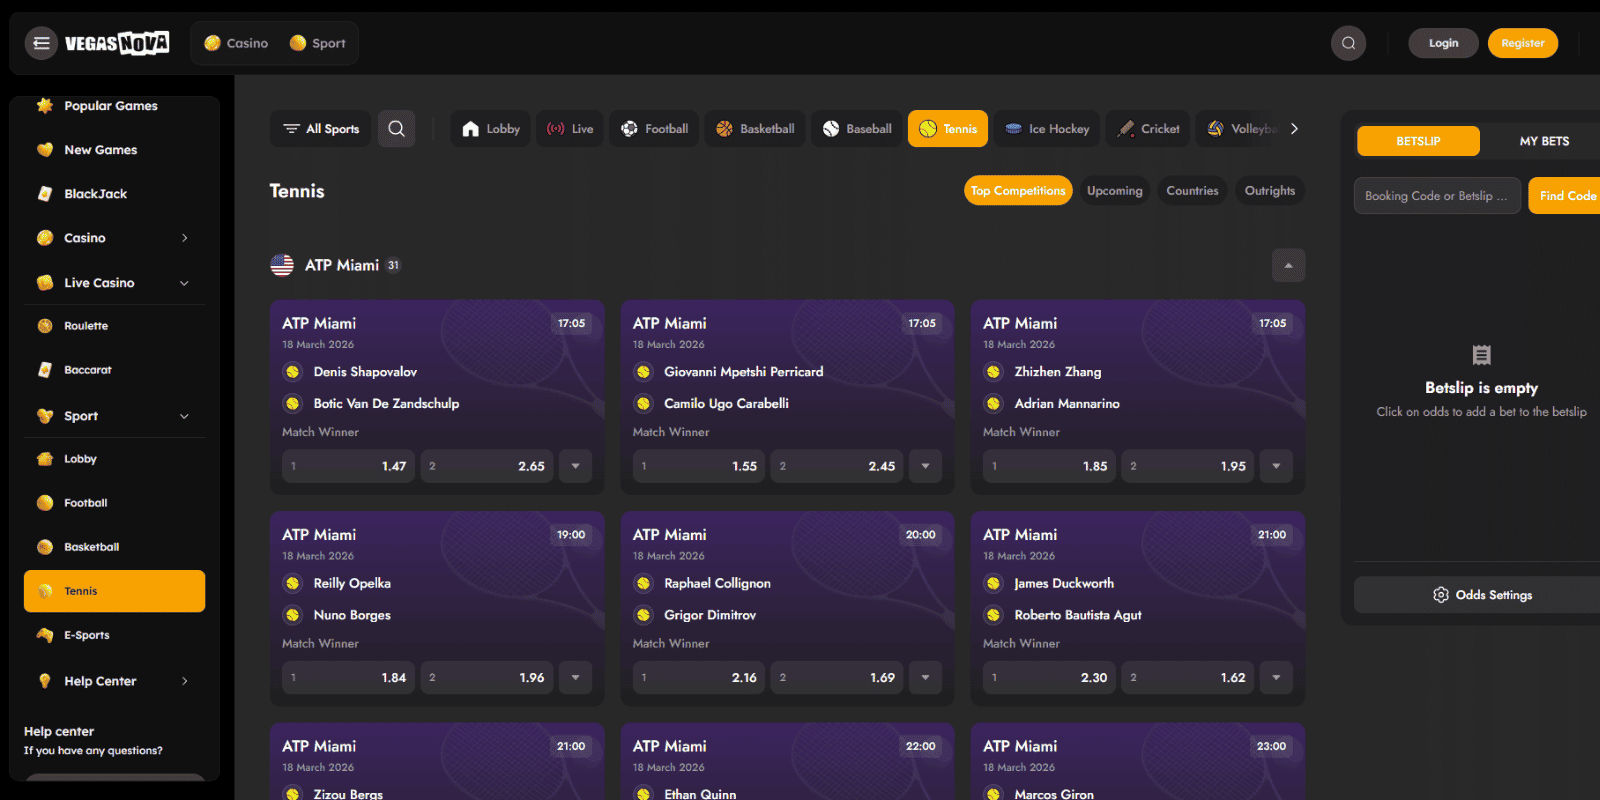Click the tennis ball icon beside Camilo Ugo Carabelli
The image size is (1600, 800).
[x=643, y=404]
